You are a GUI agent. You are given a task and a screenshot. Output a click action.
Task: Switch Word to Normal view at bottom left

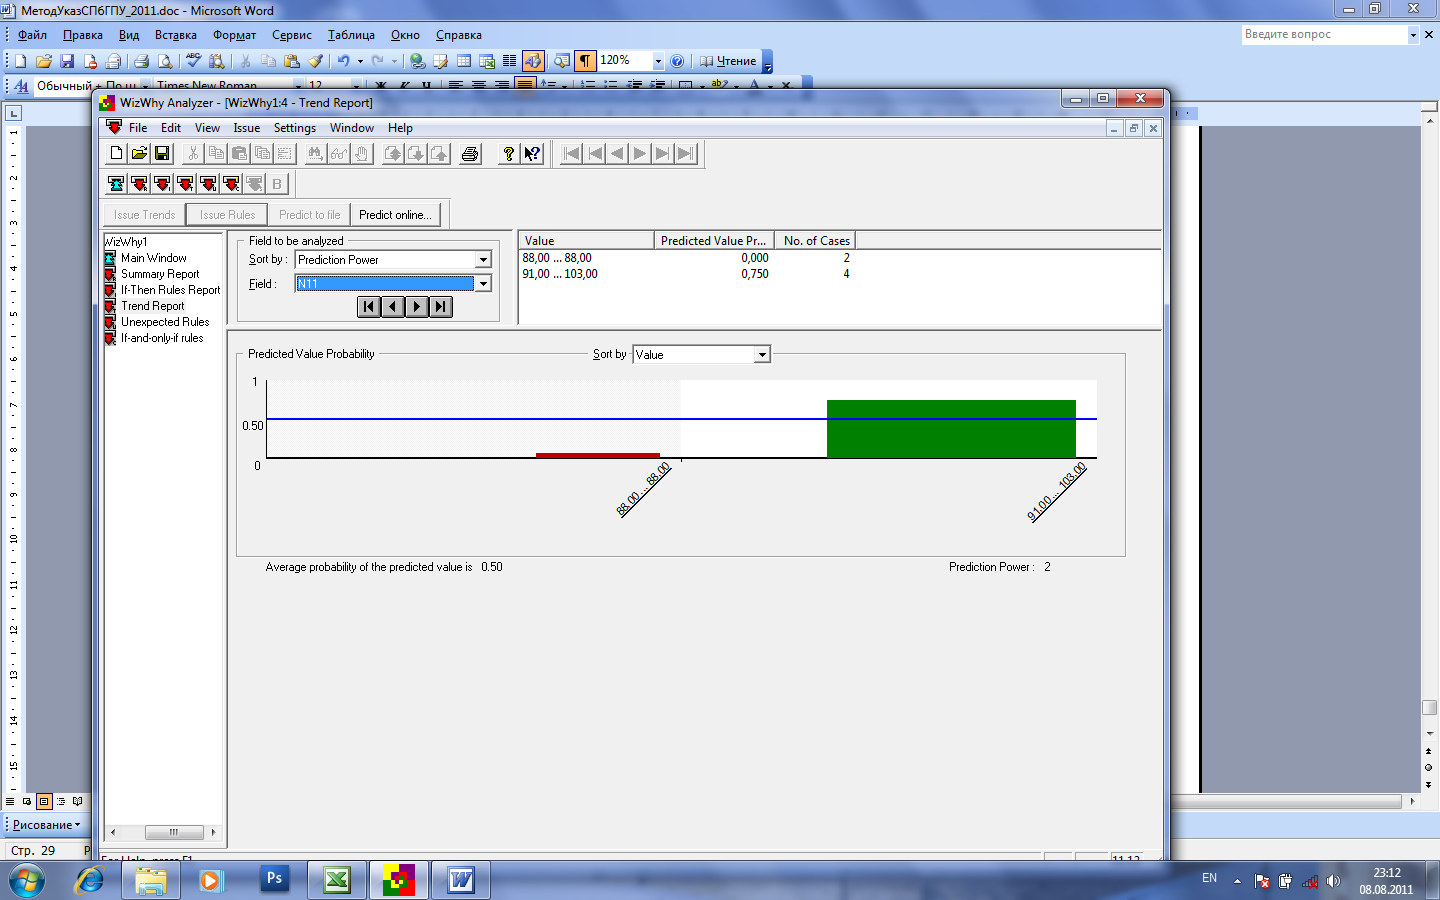(x=10, y=801)
